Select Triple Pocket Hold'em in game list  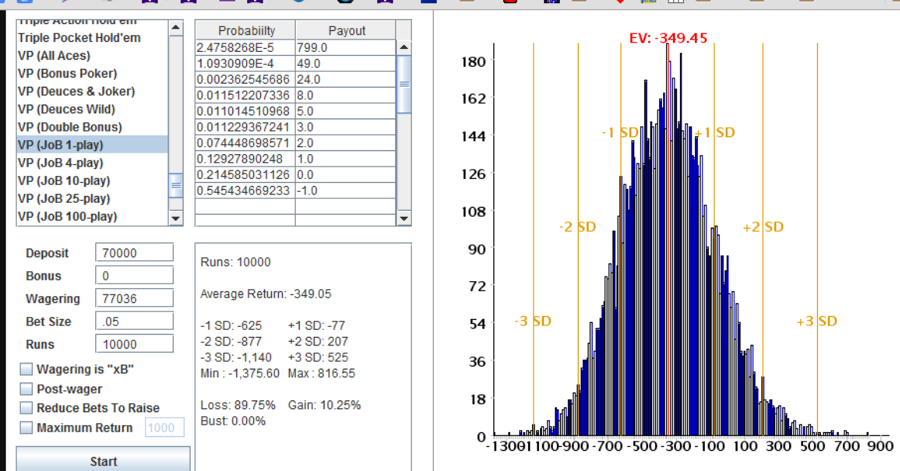(x=92, y=38)
